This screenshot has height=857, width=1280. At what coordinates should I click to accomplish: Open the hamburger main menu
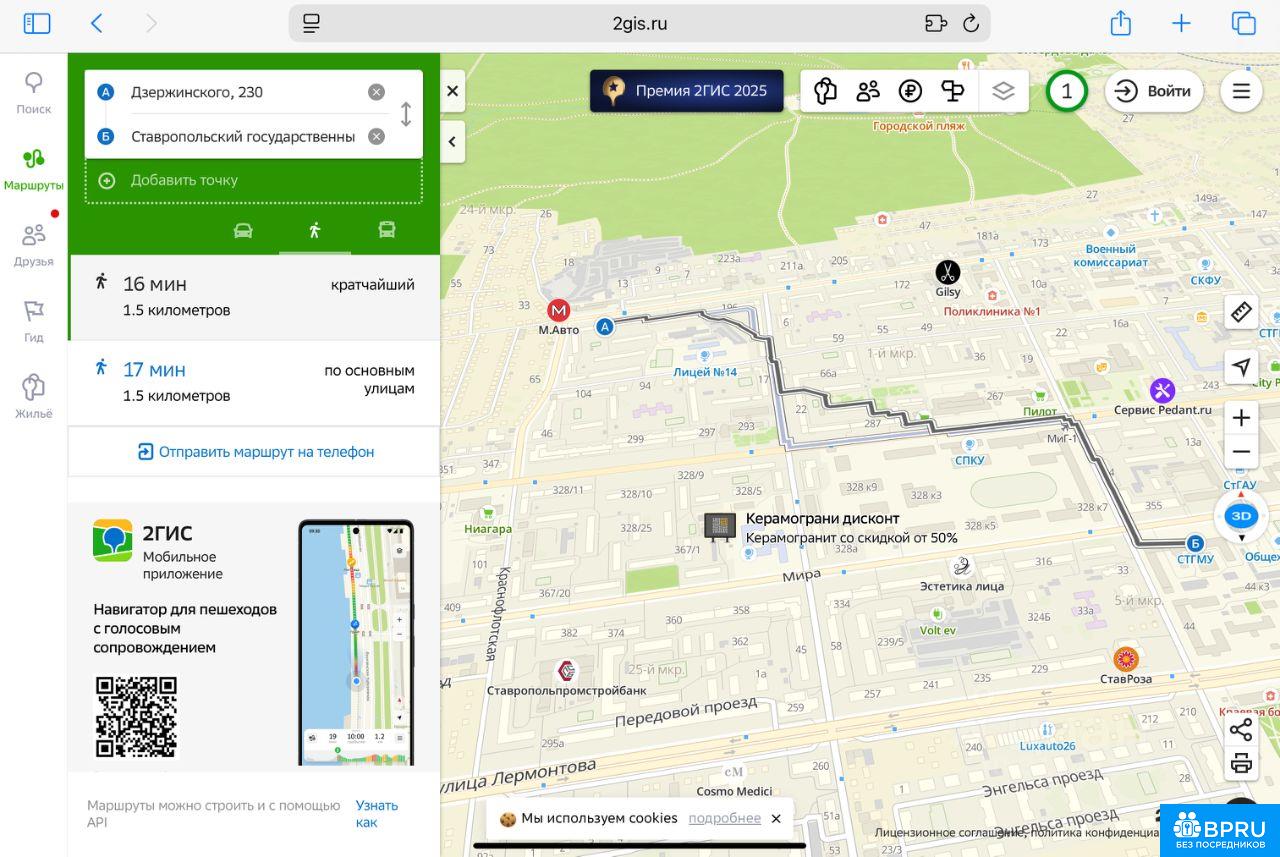[1241, 91]
